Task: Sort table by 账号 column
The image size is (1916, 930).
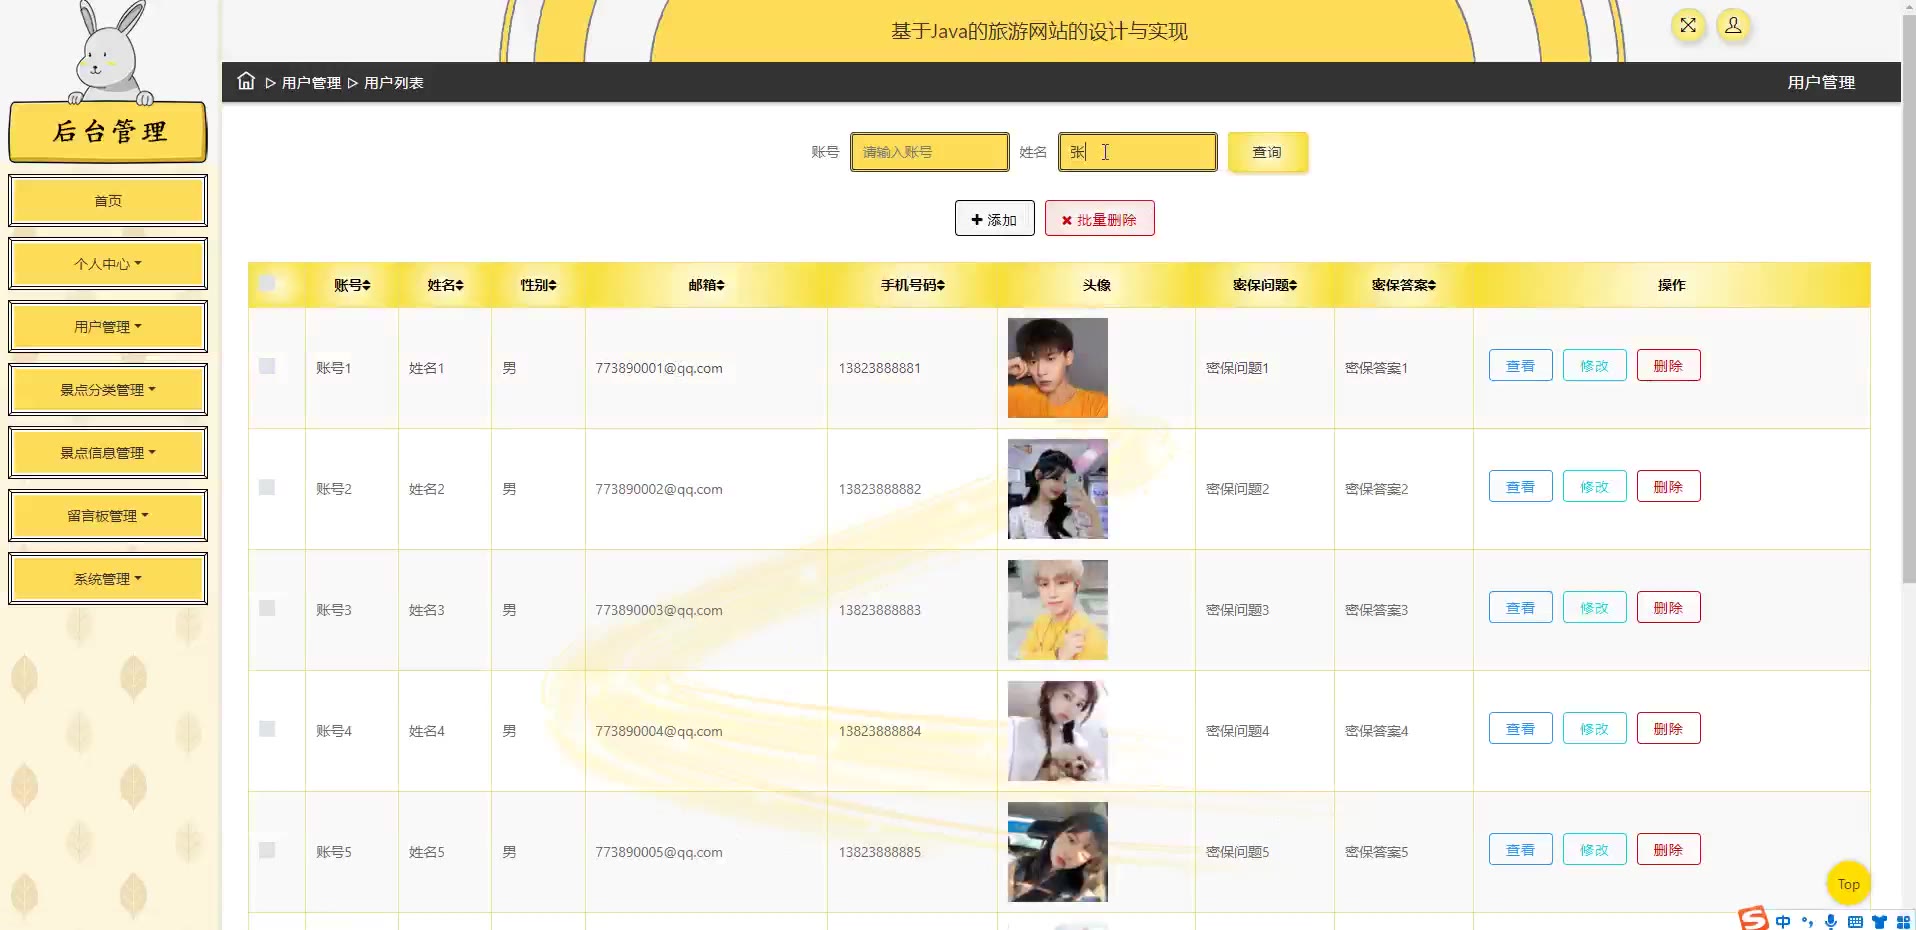Action: pos(352,285)
